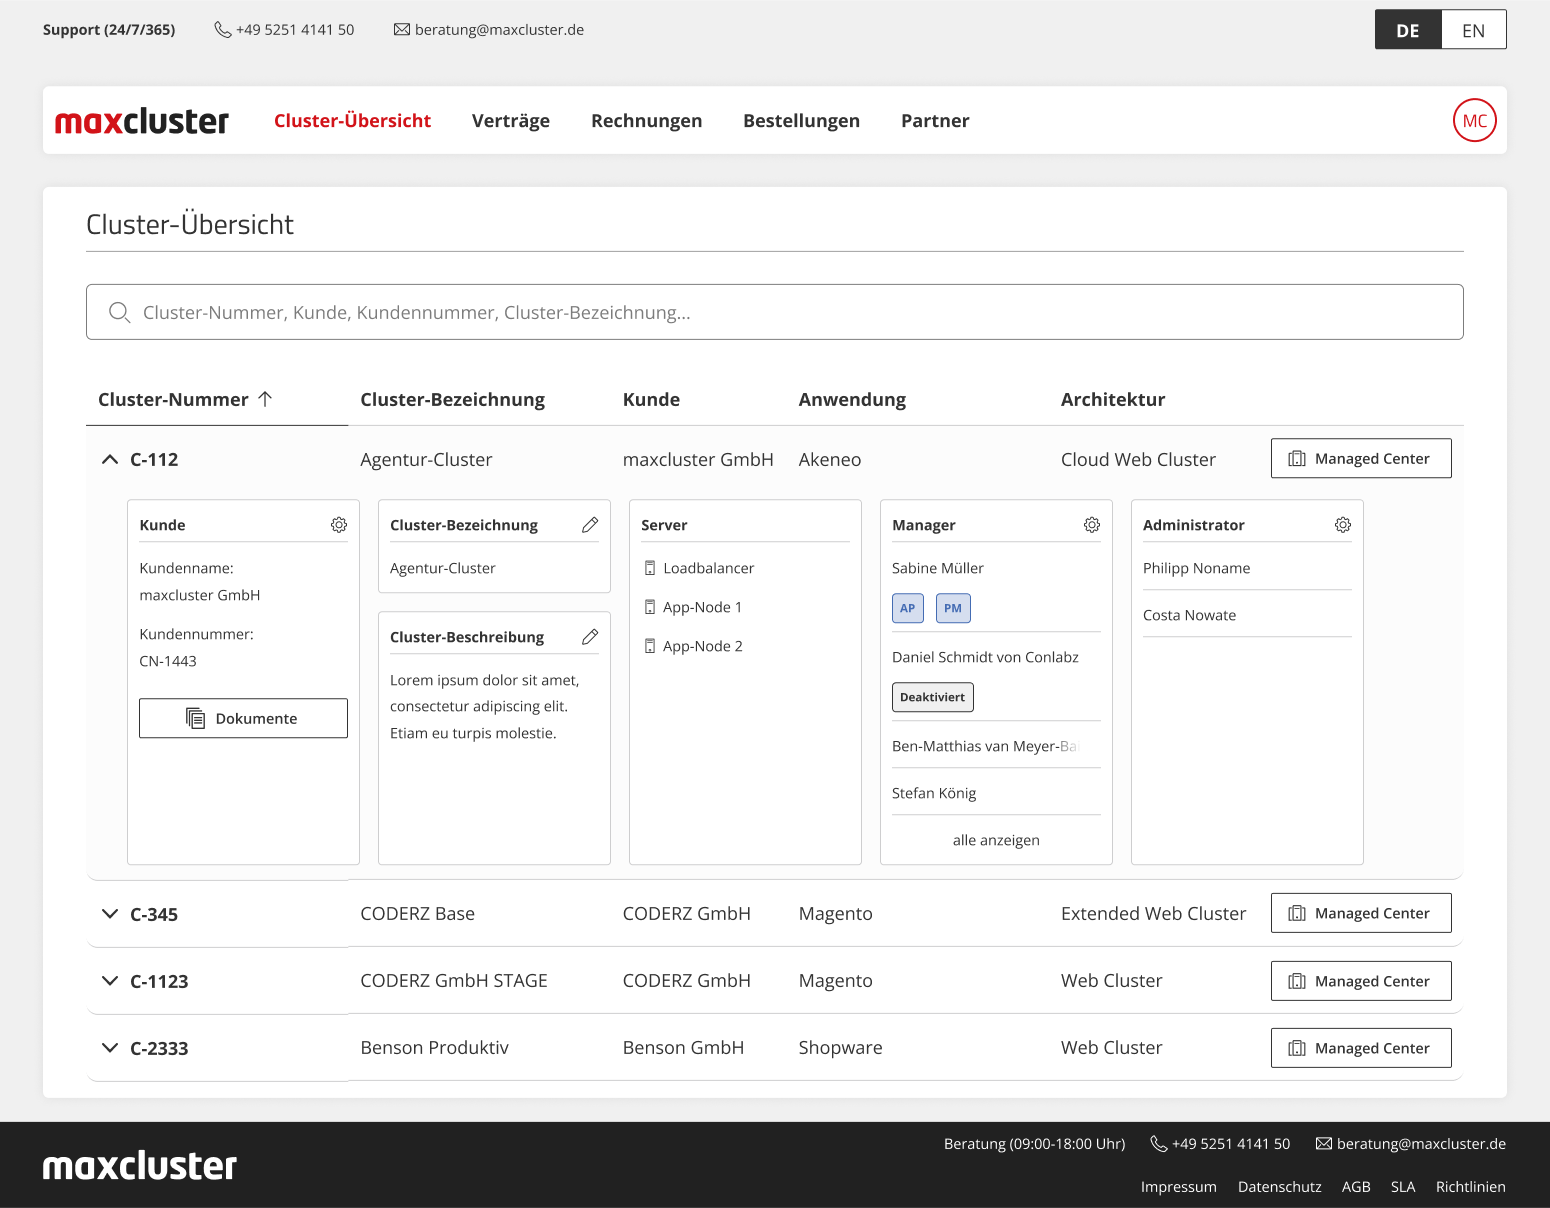Open settings gear in Kunde card
Viewport: 1550px width, 1208px height.
[339, 525]
